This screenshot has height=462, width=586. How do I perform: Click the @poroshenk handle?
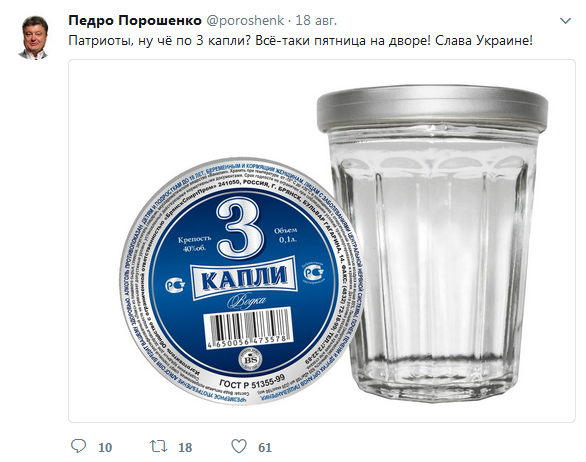(245, 21)
